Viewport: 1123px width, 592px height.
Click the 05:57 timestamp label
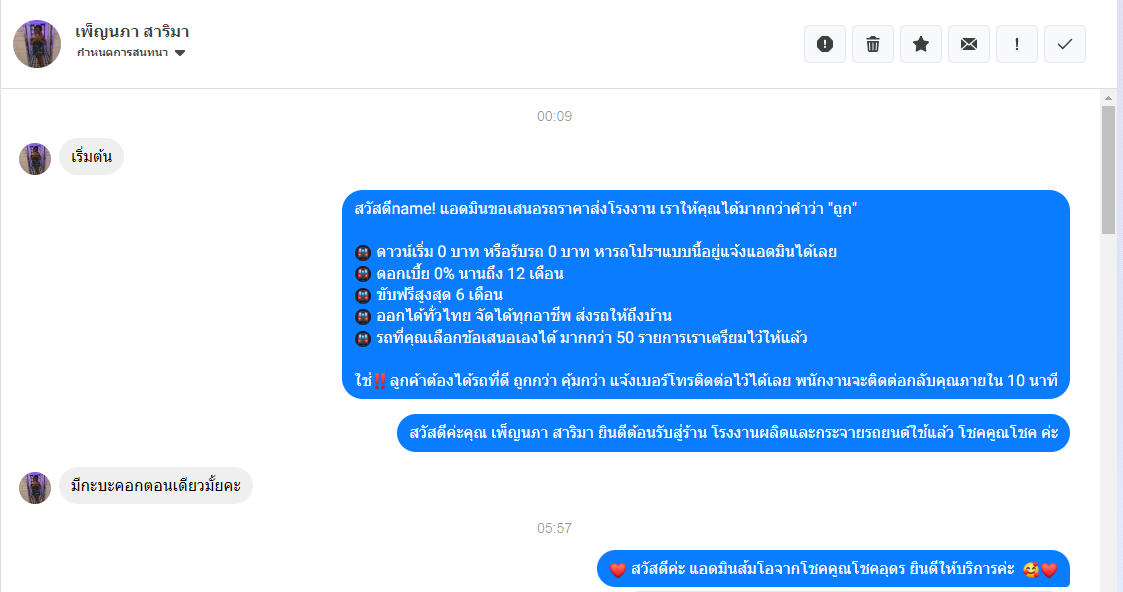click(x=554, y=528)
